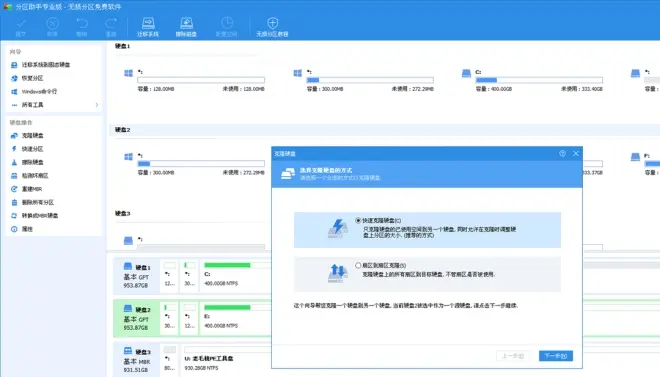Screen dimensions: 660x377
Task: Click the help question-mark icon in 克隆硬盘 dialog
Action: coord(562,154)
